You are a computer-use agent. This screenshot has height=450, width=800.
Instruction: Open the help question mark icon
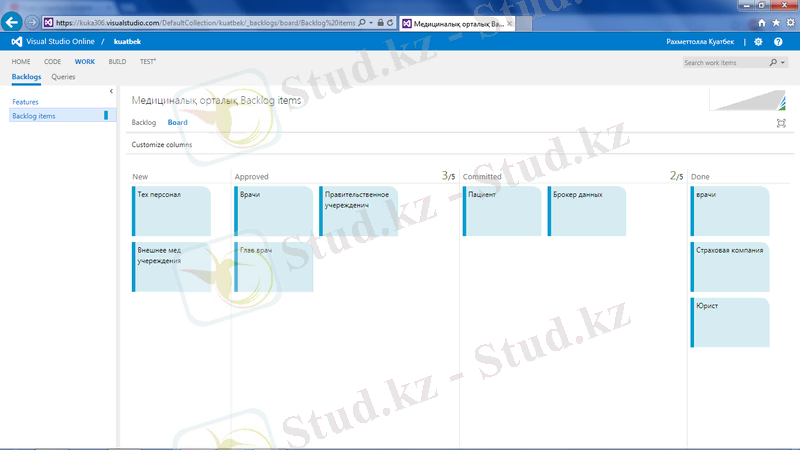tap(778, 42)
